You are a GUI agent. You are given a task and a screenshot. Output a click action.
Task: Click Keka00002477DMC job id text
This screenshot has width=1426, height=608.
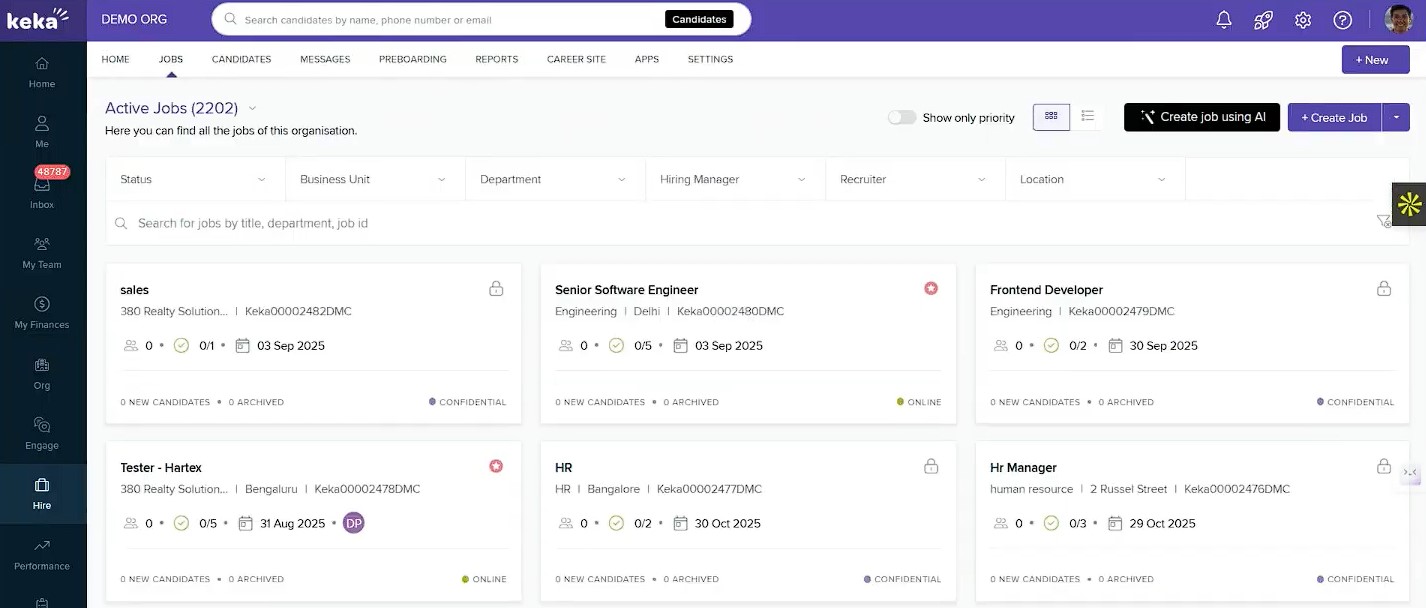(x=709, y=489)
